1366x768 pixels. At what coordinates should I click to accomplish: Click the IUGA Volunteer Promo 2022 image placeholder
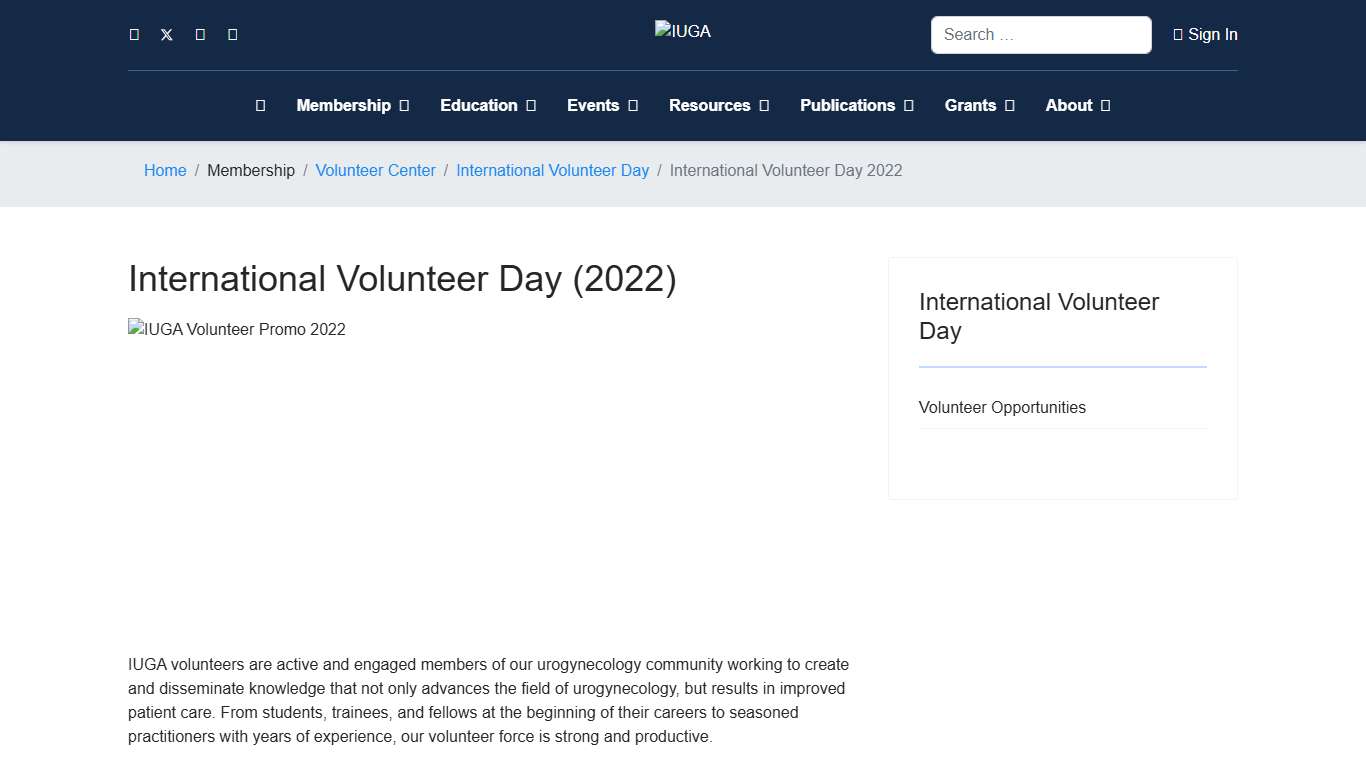point(237,329)
